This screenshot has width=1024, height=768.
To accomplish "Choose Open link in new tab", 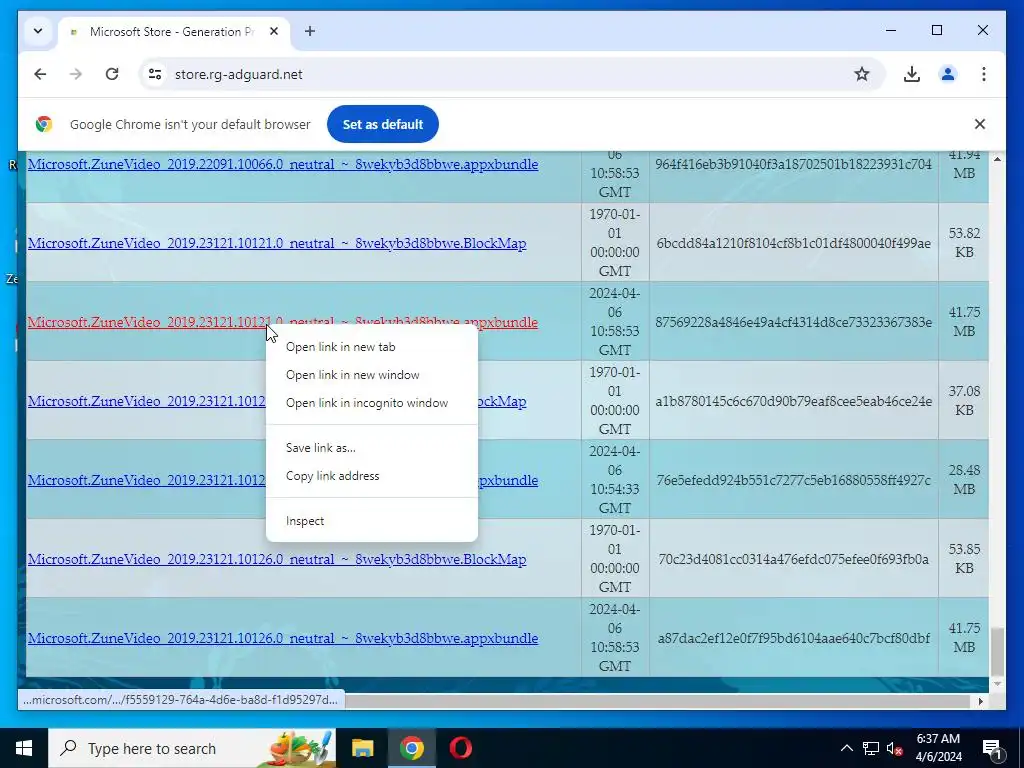I will click(x=372, y=347).
